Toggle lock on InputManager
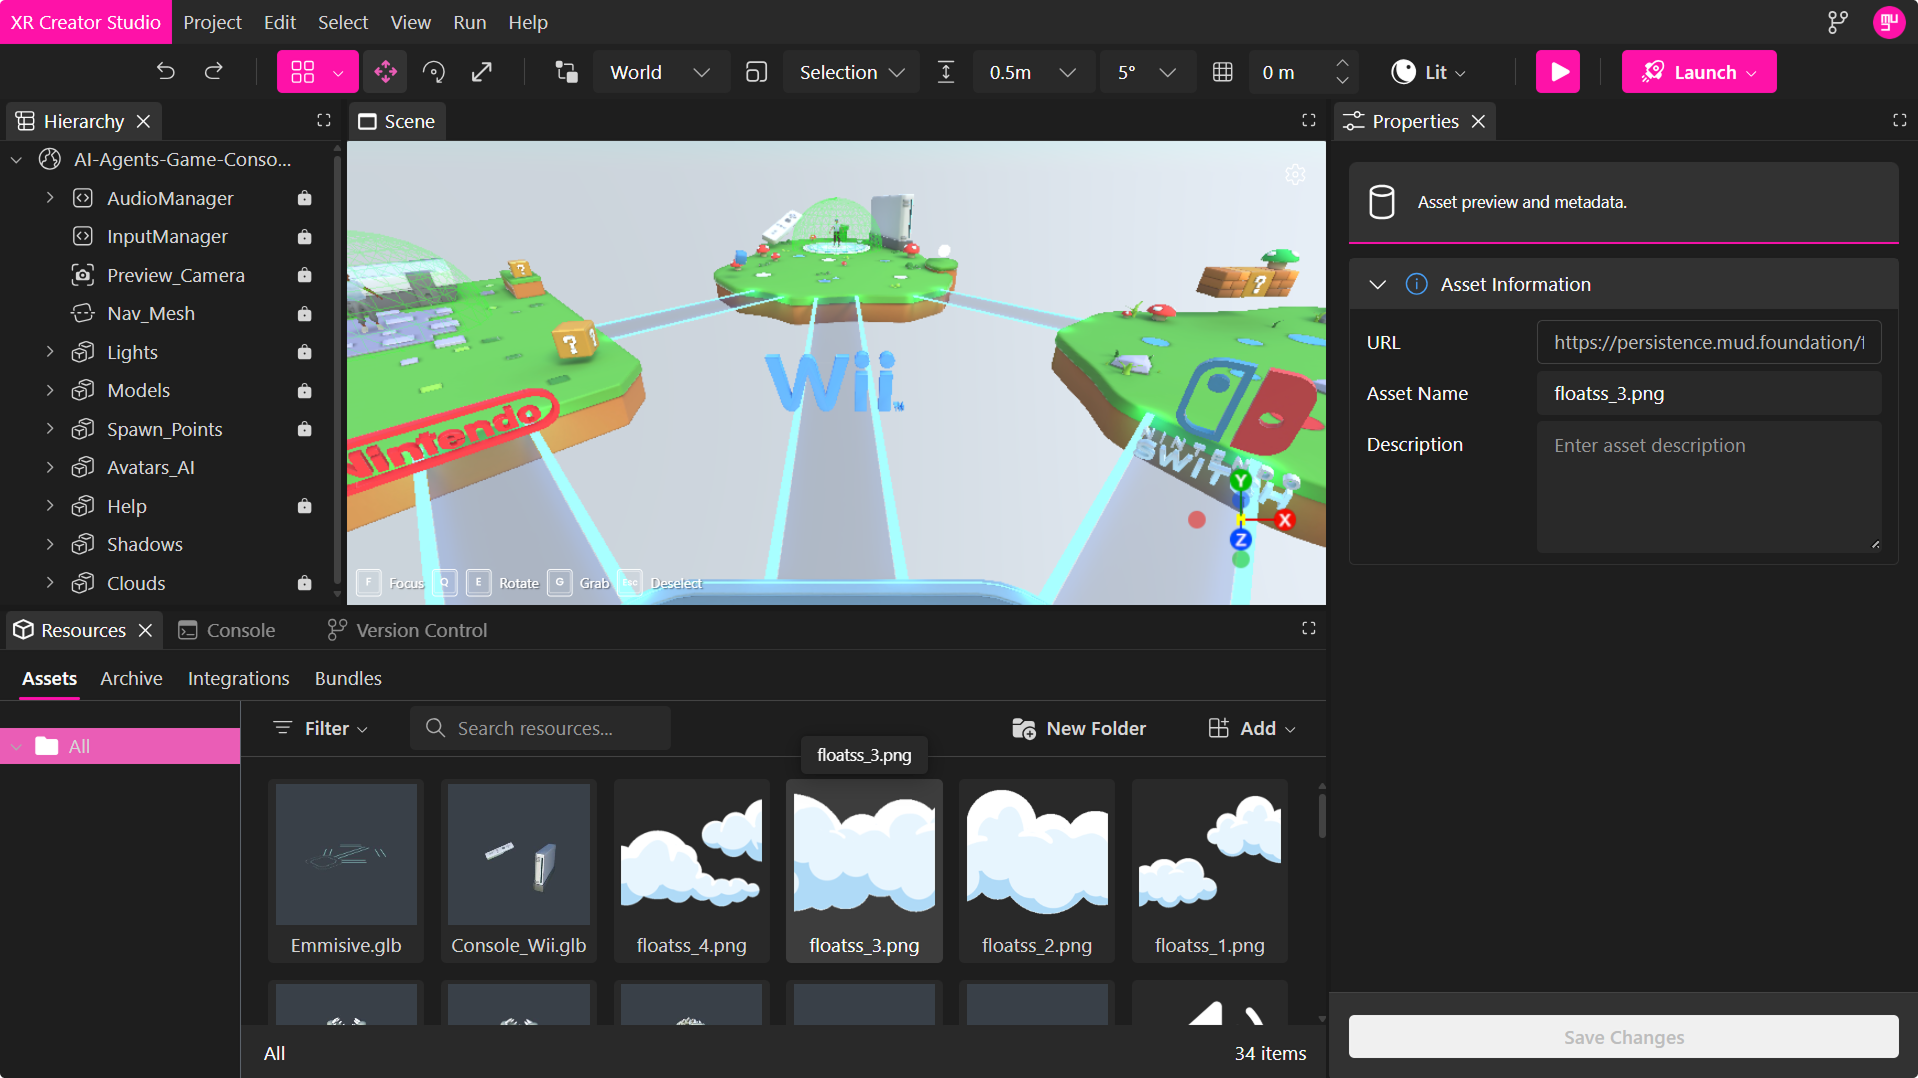 pos(305,237)
